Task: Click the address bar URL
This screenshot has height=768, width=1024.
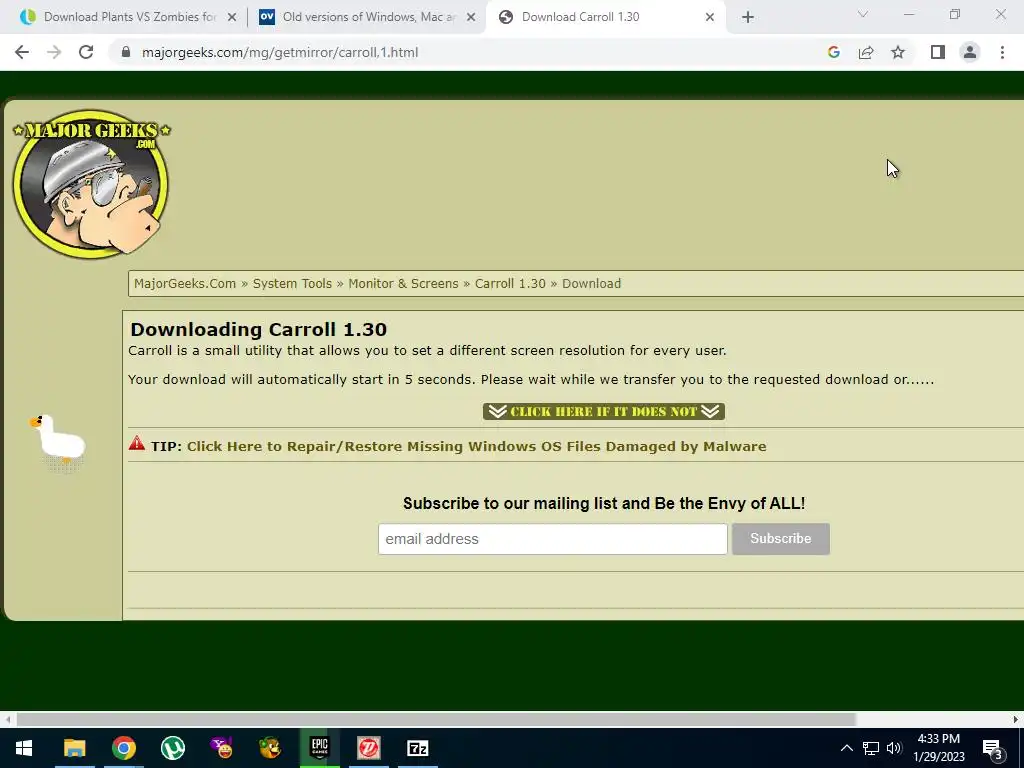Action: [x=280, y=52]
